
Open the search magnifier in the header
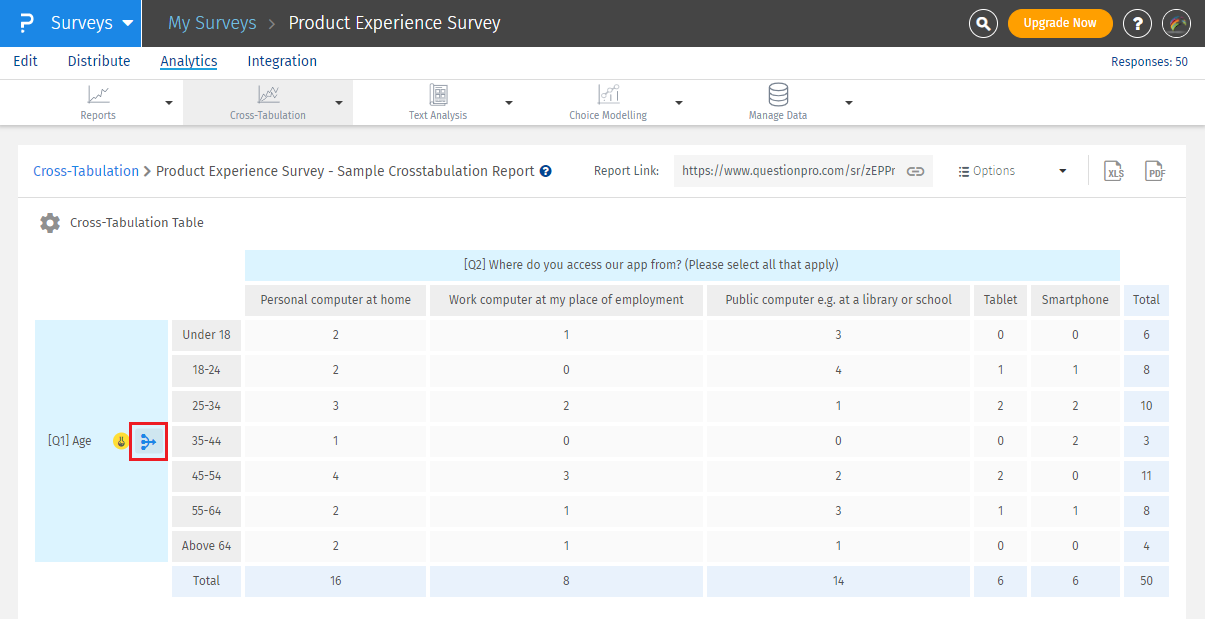pos(982,22)
